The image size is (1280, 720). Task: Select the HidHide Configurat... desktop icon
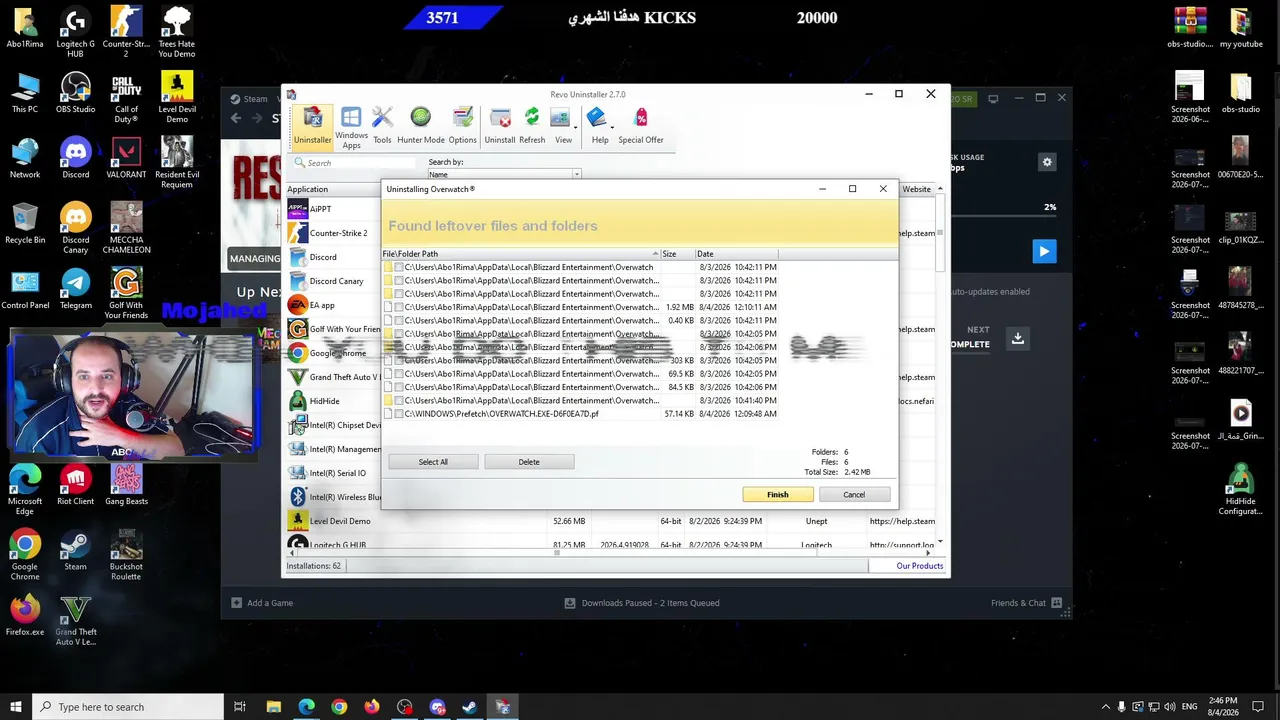point(1240,491)
